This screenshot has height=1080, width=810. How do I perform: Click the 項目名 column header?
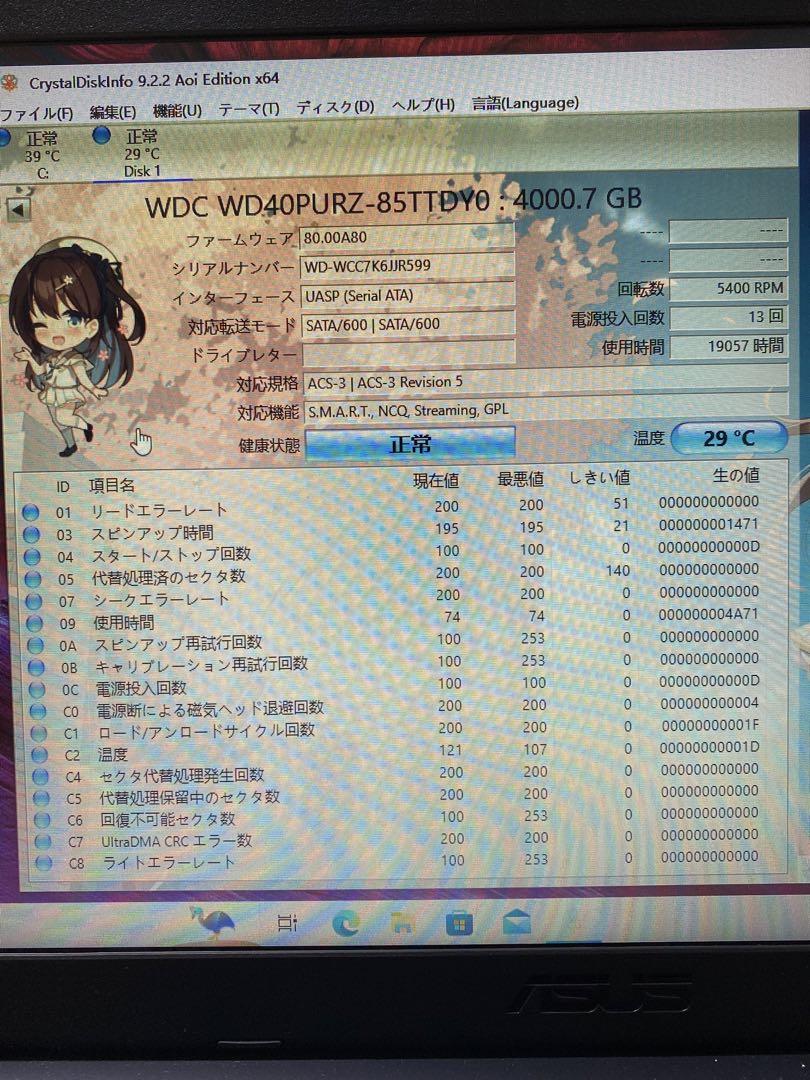click(112, 486)
